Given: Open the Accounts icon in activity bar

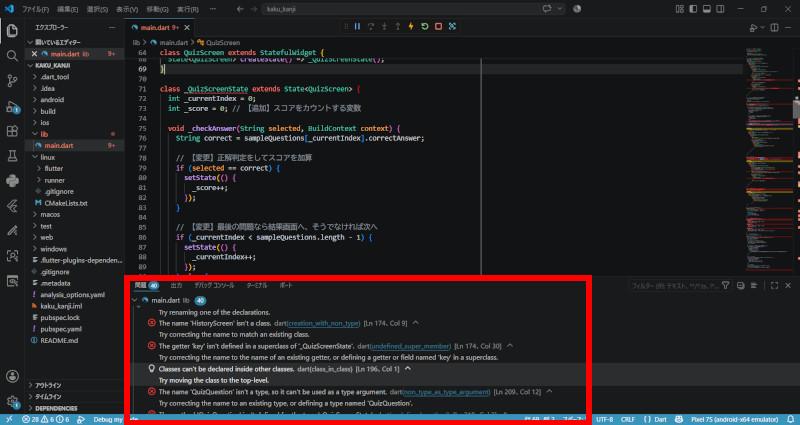Looking at the screenshot, I should point(12,377).
